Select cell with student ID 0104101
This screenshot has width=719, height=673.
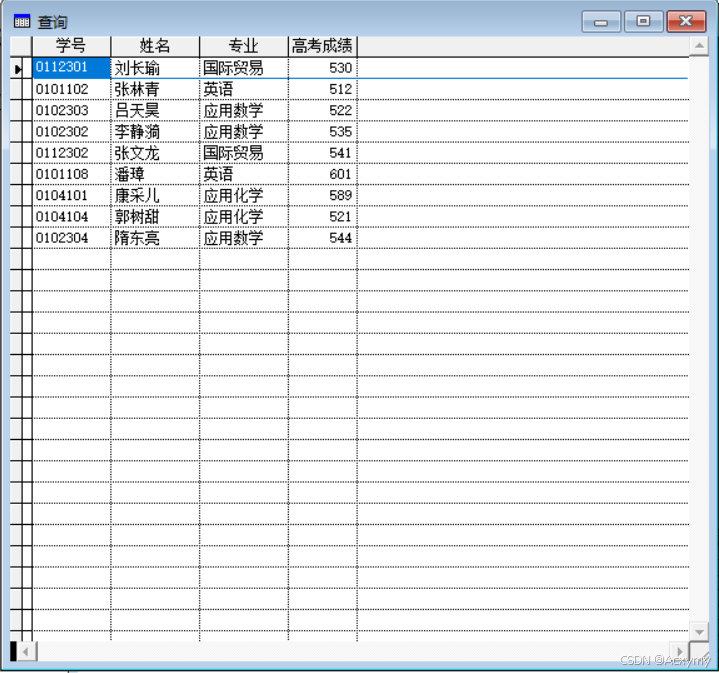pos(71,195)
